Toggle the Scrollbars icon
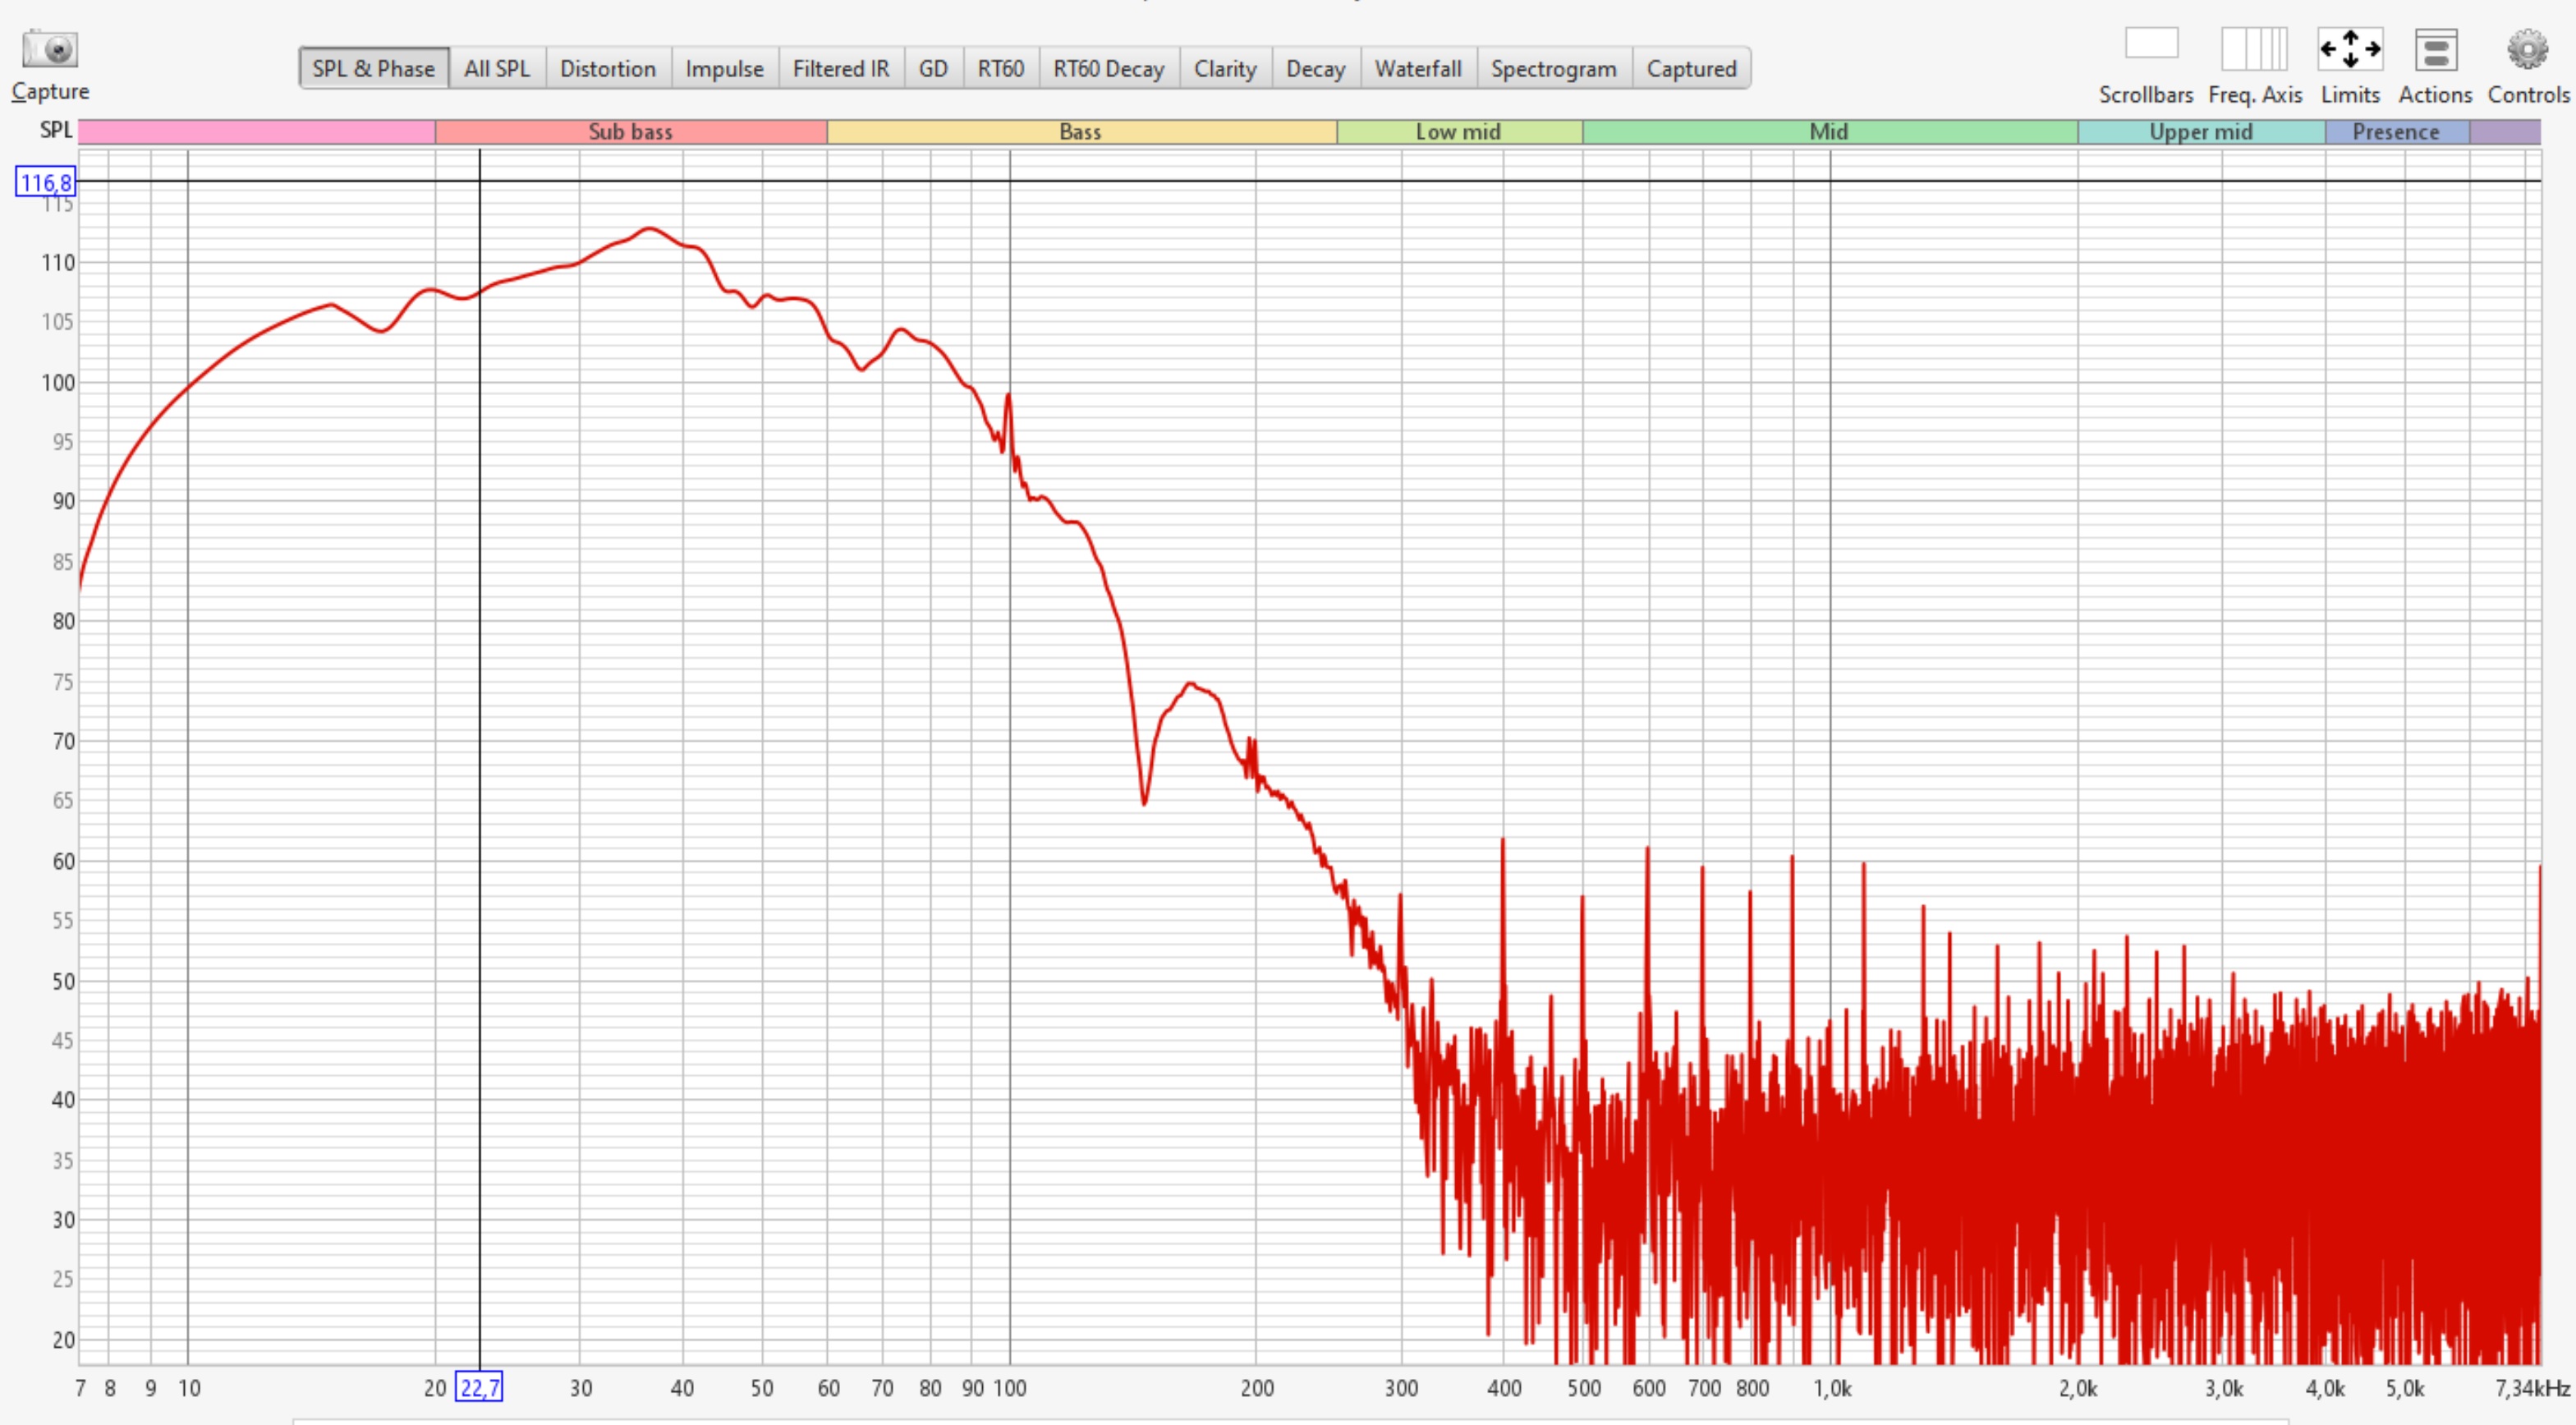2576x1425 pixels. pyautogui.click(x=2151, y=43)
